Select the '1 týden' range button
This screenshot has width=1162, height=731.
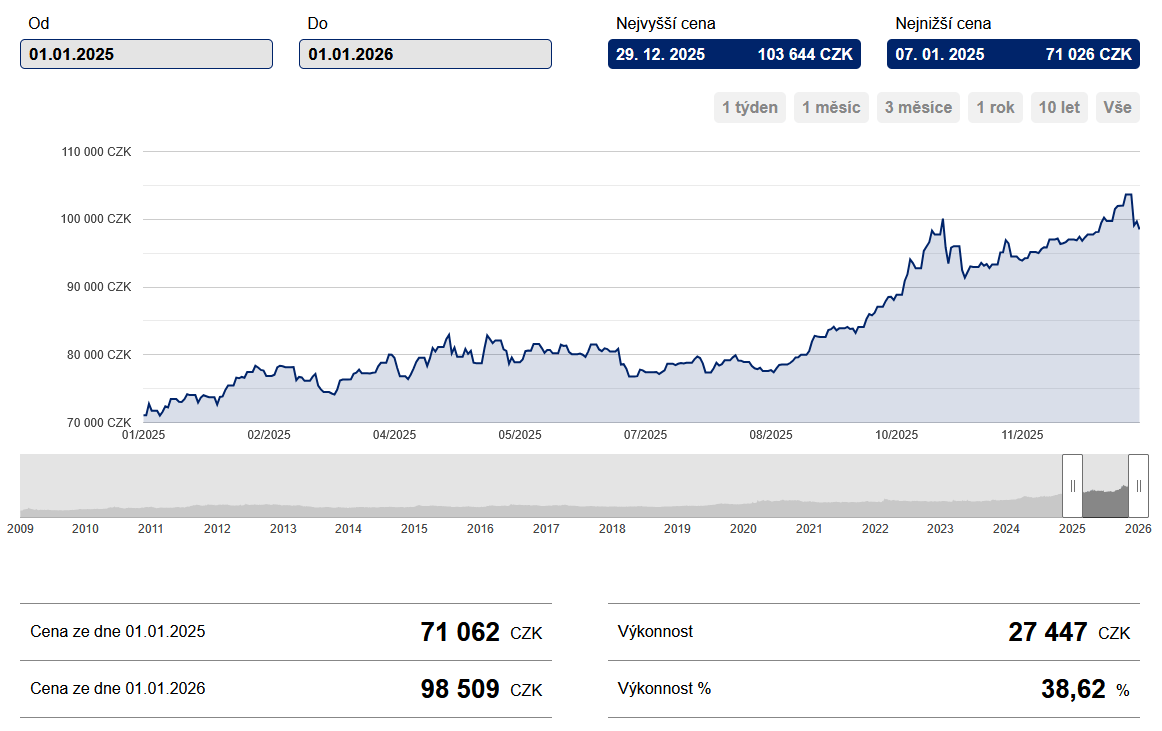[750, 107]
